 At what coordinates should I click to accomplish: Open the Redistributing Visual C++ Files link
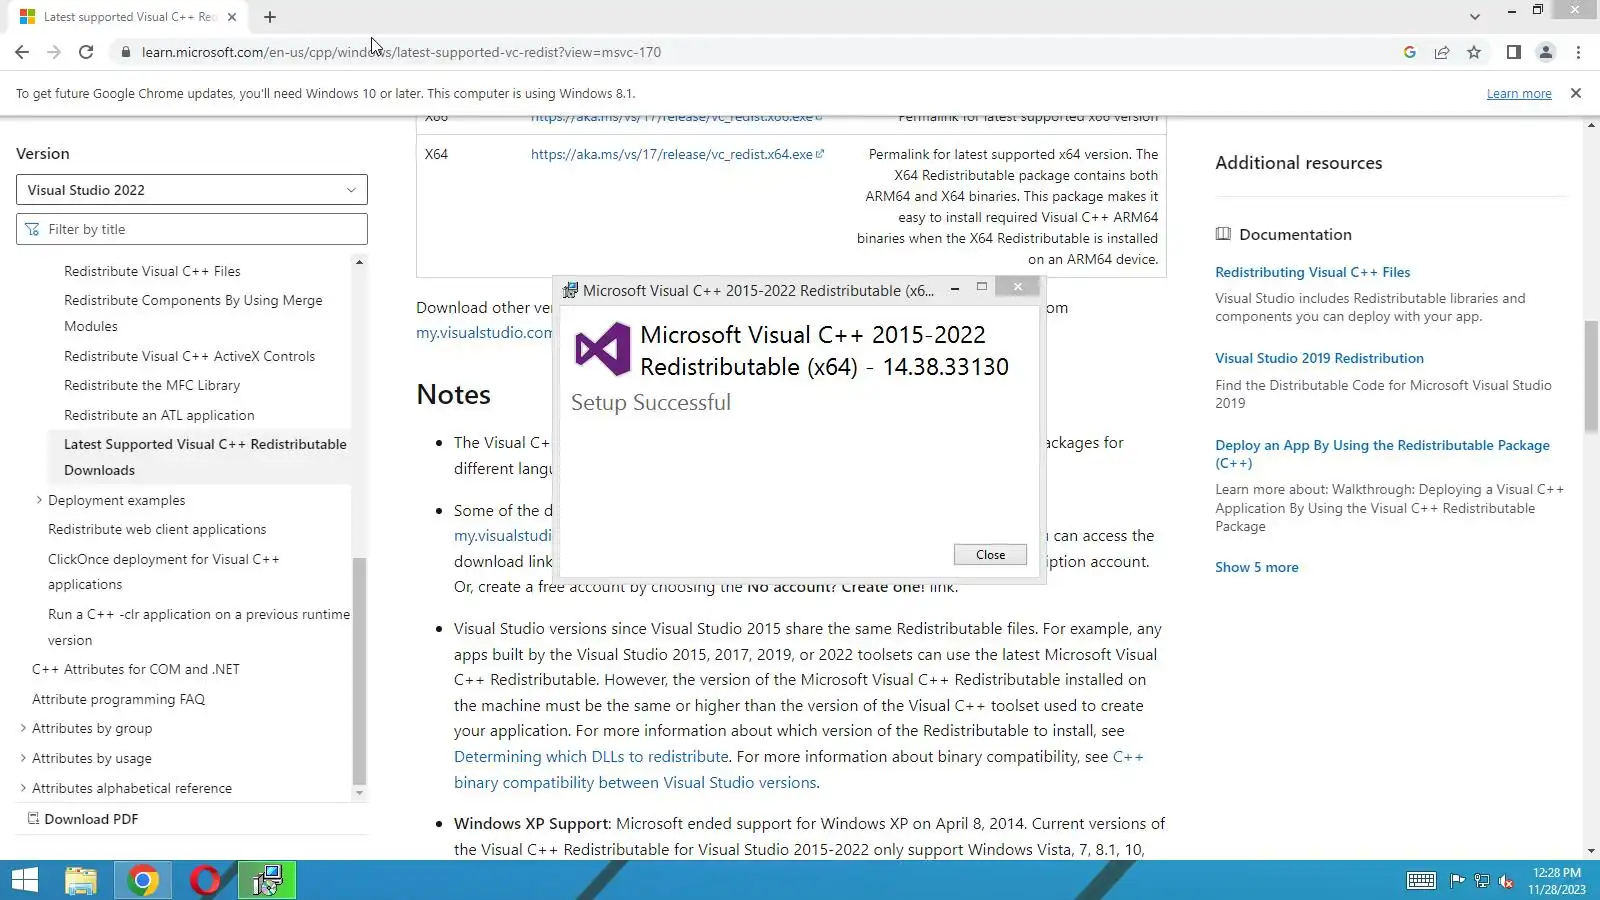(x=1313, y=272)
